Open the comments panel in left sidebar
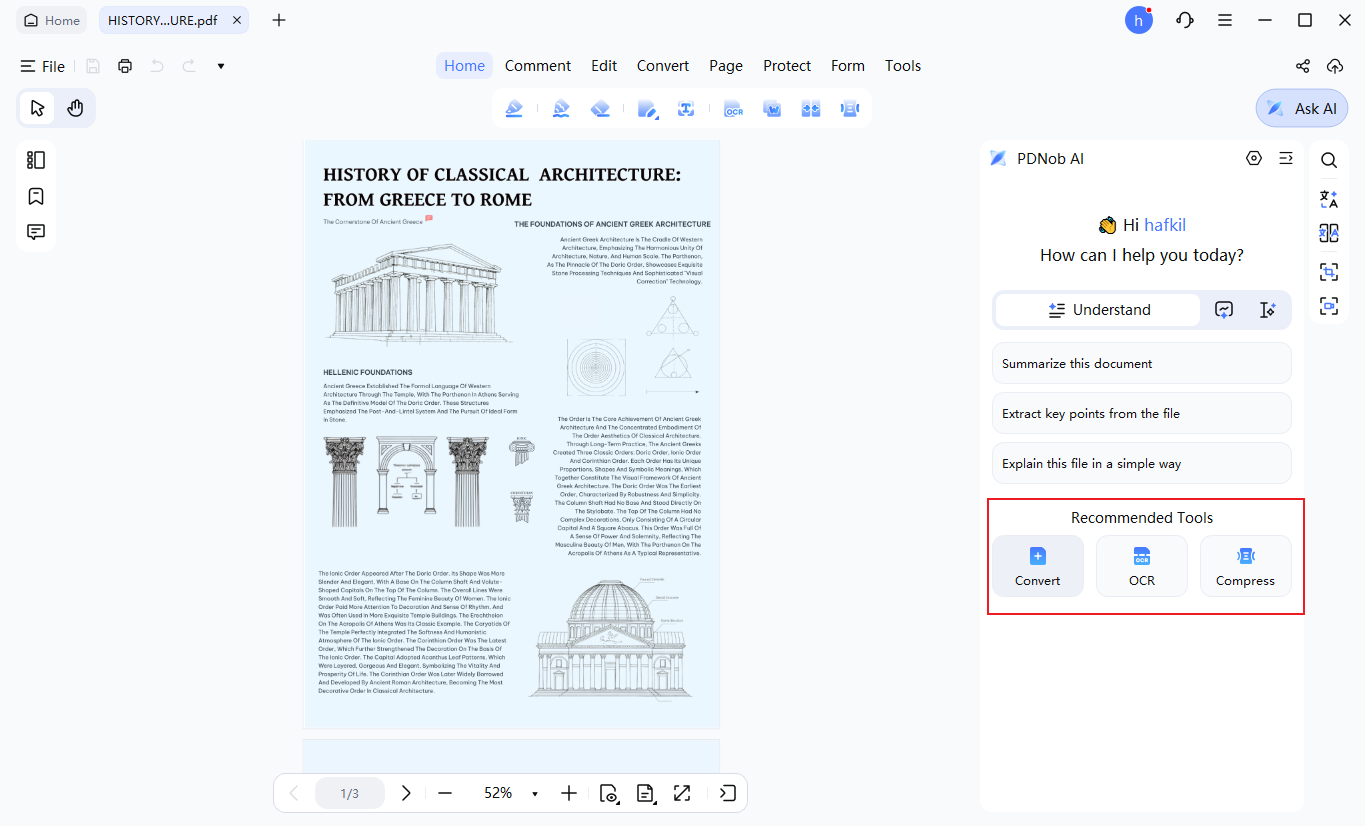Image resolution: width=1365 pixels, height=826 pixels. [x=36, y=232]
